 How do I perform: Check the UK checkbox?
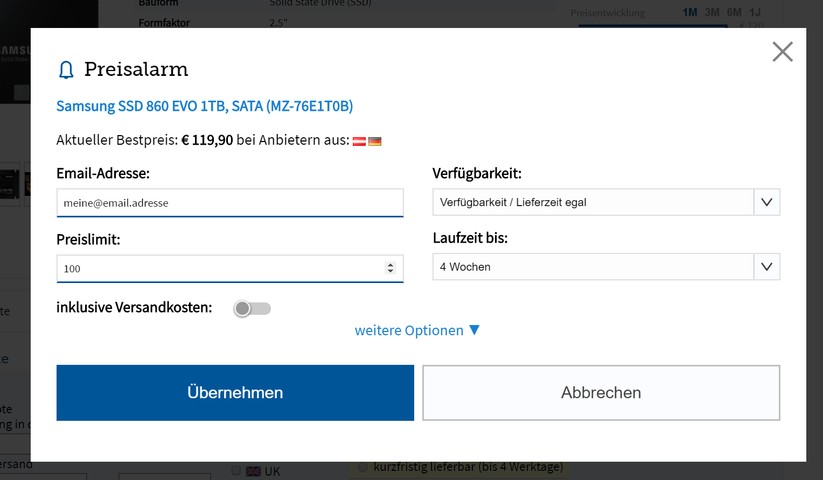(x=236, y=471)
